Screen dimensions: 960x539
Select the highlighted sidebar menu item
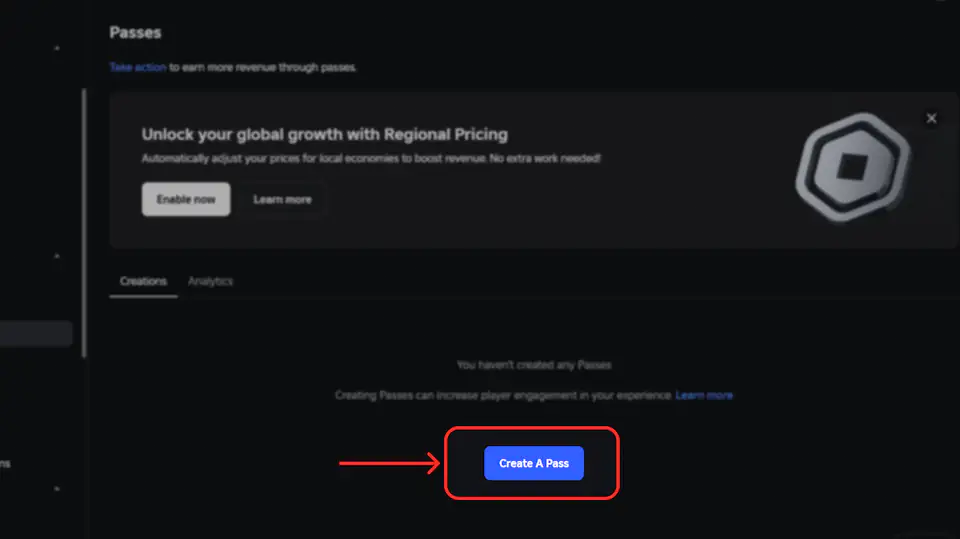pos(35,334)
